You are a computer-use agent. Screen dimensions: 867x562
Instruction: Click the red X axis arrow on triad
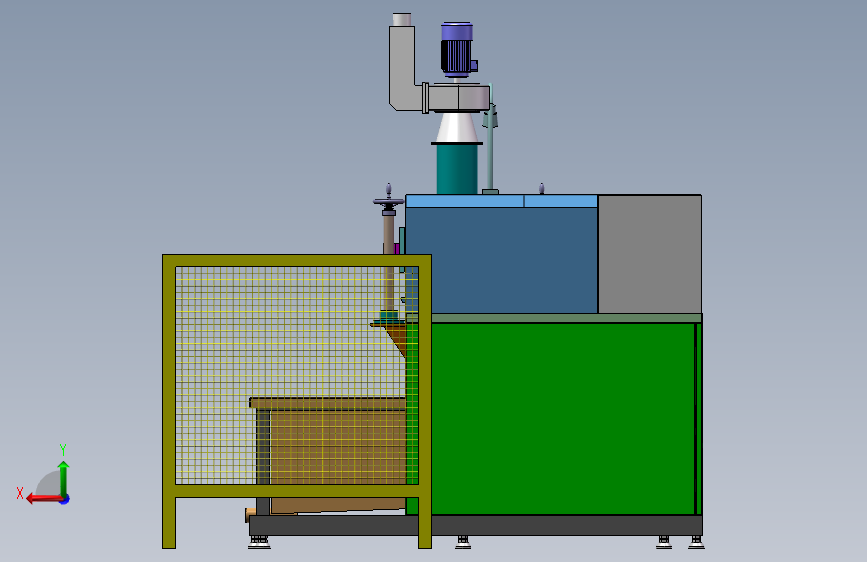pos(43,499)
